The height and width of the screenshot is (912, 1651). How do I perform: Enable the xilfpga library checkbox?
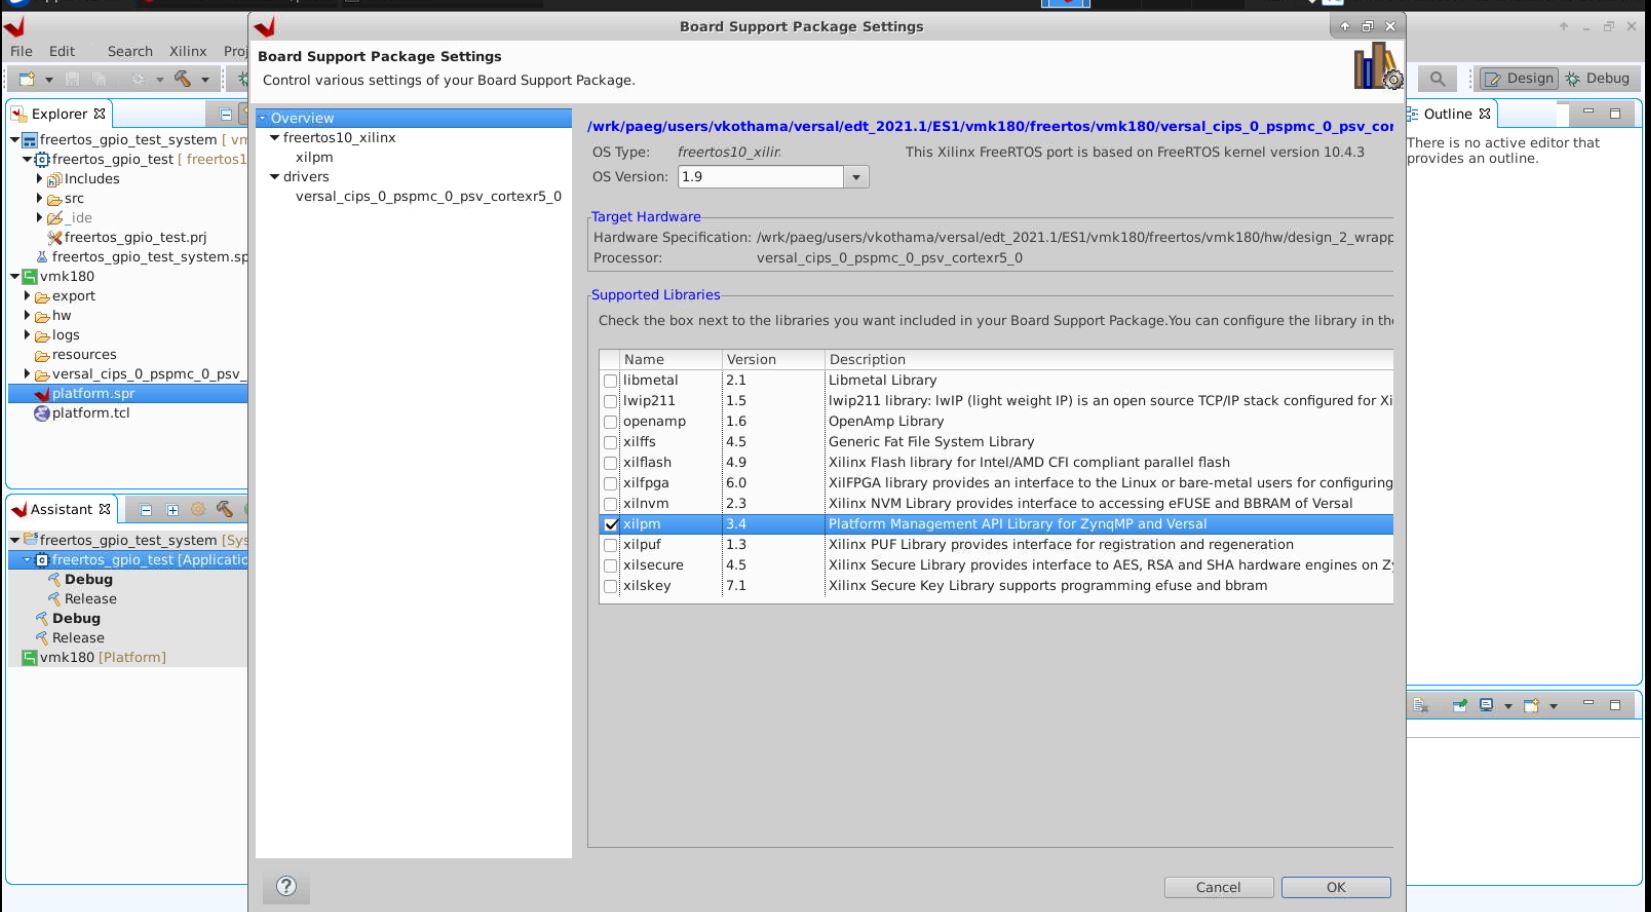610,483
